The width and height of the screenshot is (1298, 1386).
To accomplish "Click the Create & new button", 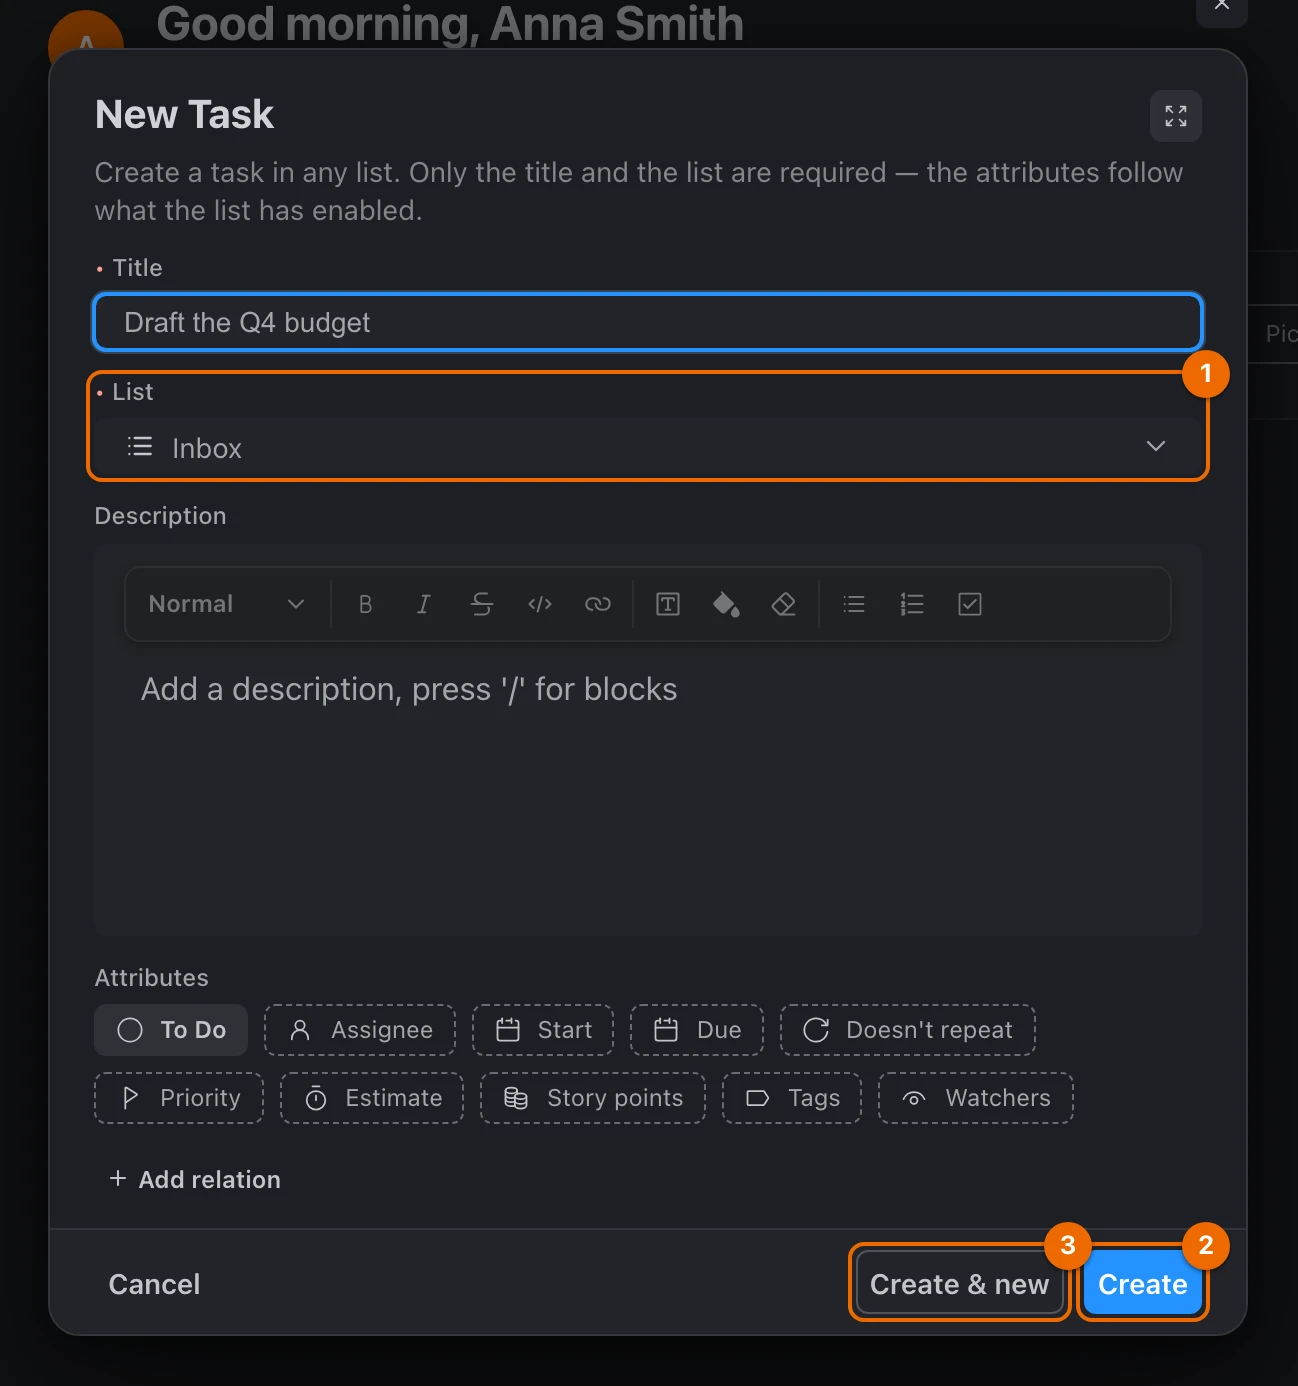I will [959, 1284].
